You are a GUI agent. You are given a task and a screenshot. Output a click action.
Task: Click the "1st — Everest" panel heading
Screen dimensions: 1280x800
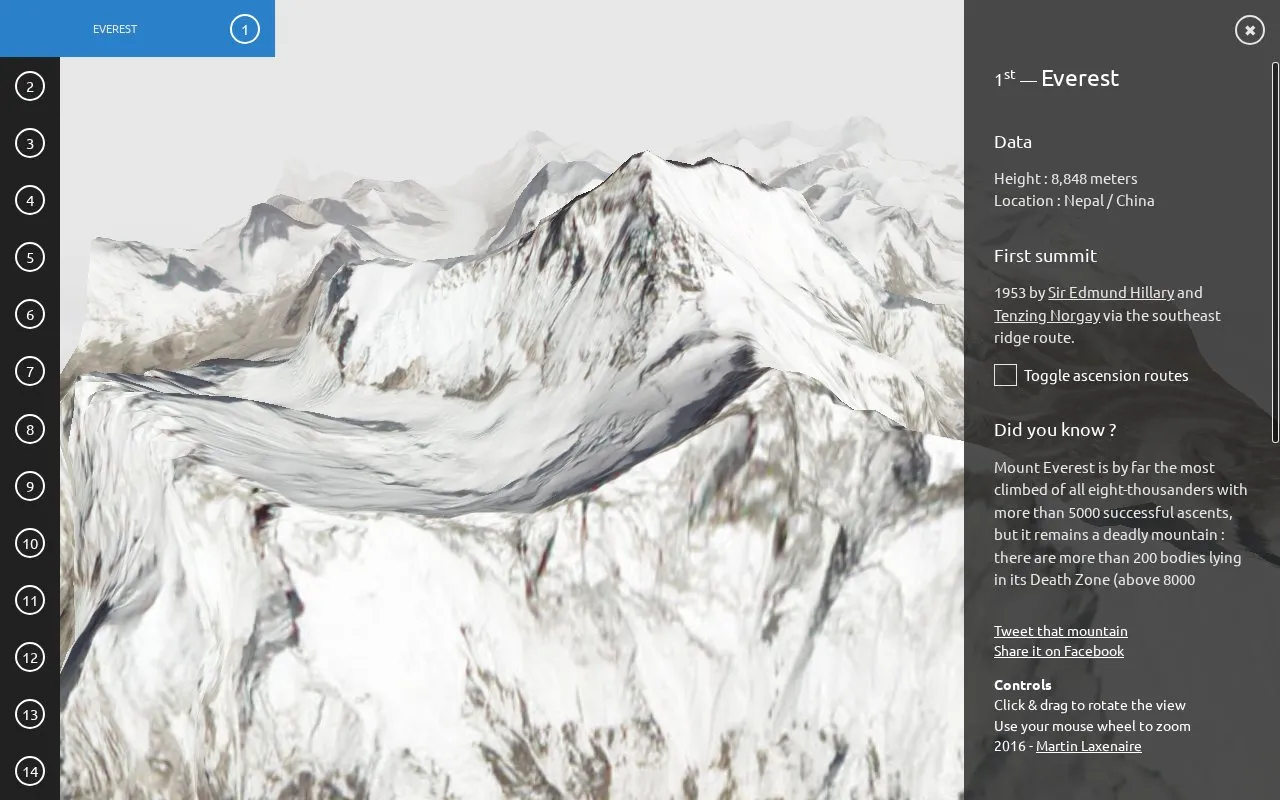[x=1056, y=78]
